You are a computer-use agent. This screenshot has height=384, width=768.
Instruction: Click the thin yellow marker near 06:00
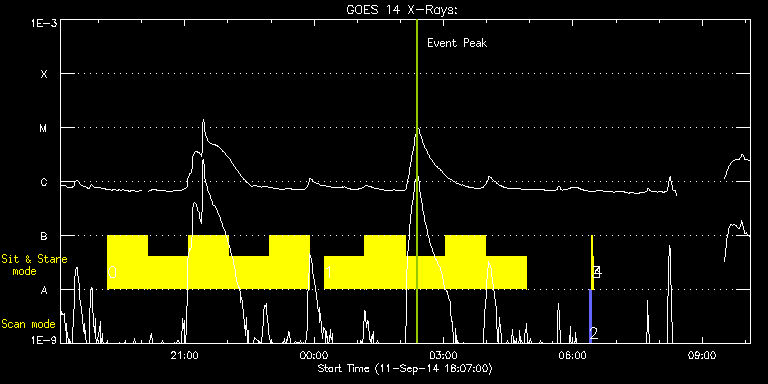click(x=592, y=263)
